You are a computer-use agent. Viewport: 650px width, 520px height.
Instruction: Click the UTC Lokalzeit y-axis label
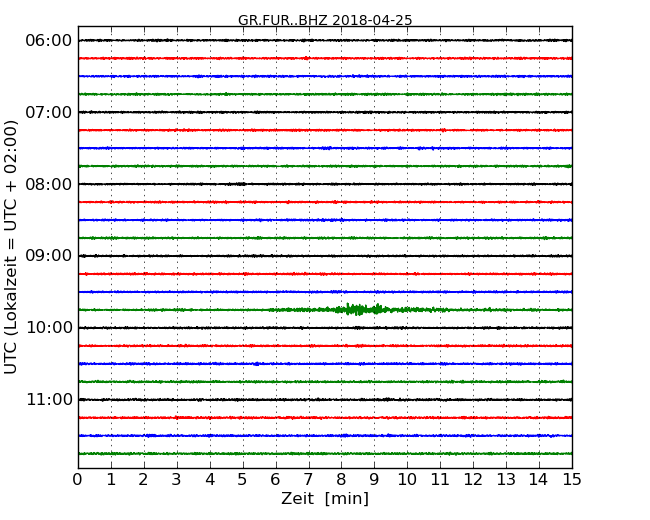click(x=11, y=247)
